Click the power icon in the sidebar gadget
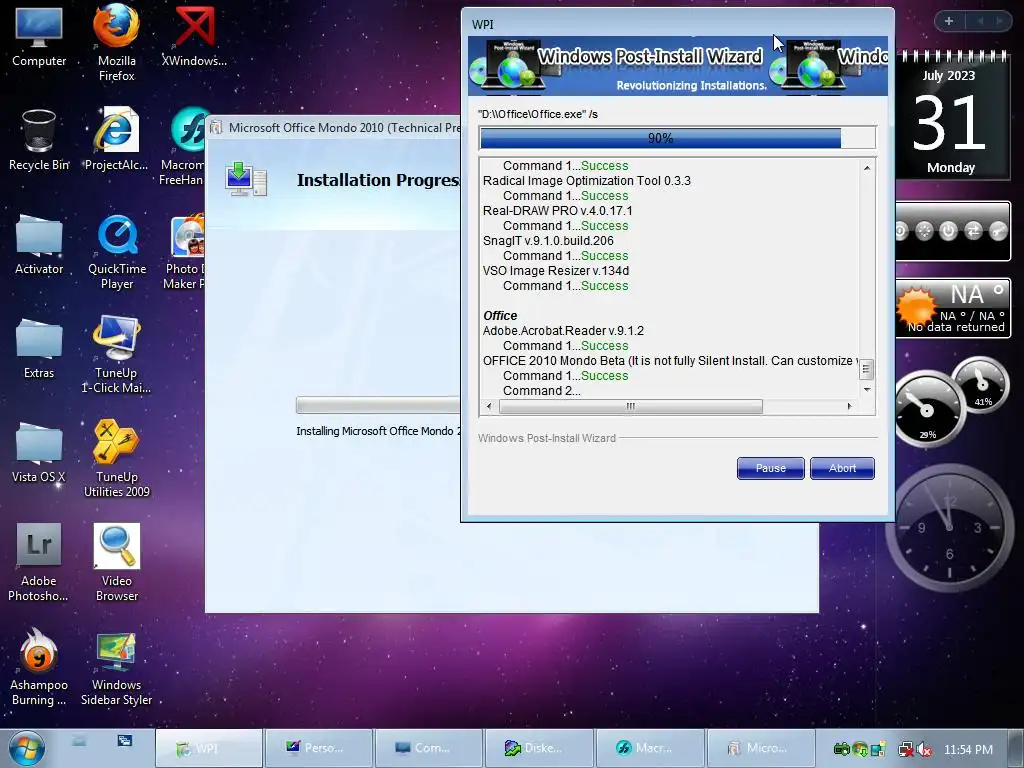 (948, 231)
